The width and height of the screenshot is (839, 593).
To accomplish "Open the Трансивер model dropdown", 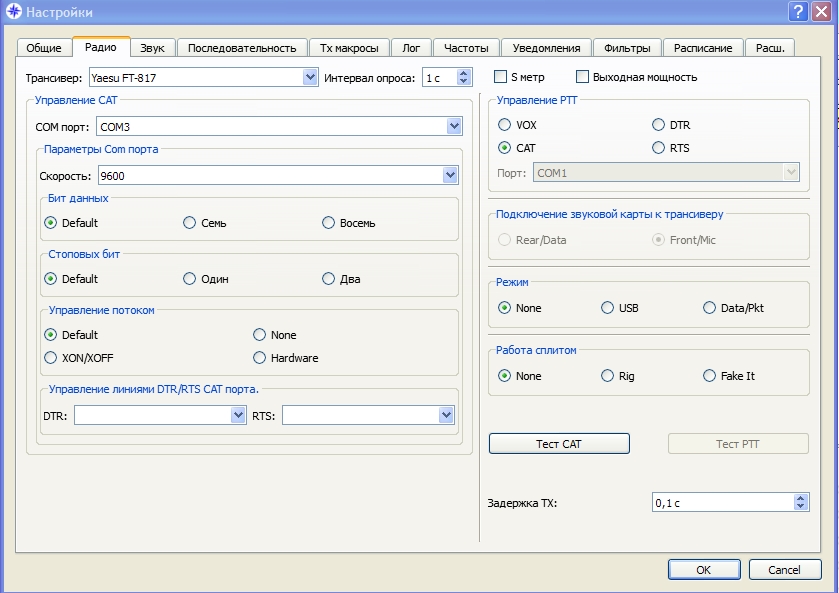I will 309,77.
